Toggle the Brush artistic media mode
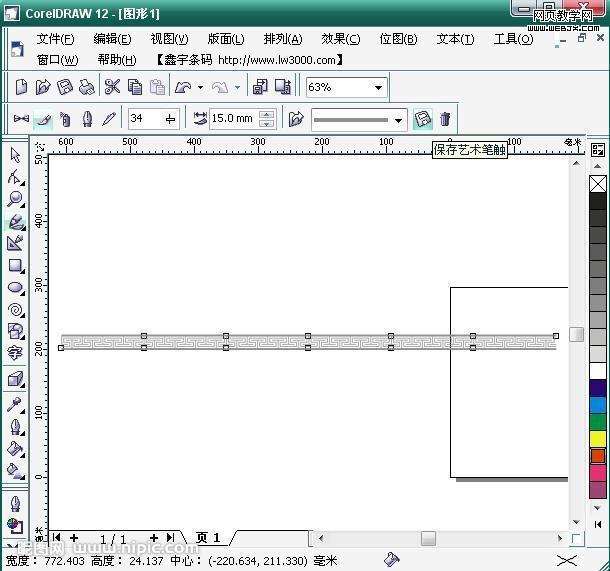Image resolution: width=610 pixels, height=571 pixels. click(x=43, y=119)
